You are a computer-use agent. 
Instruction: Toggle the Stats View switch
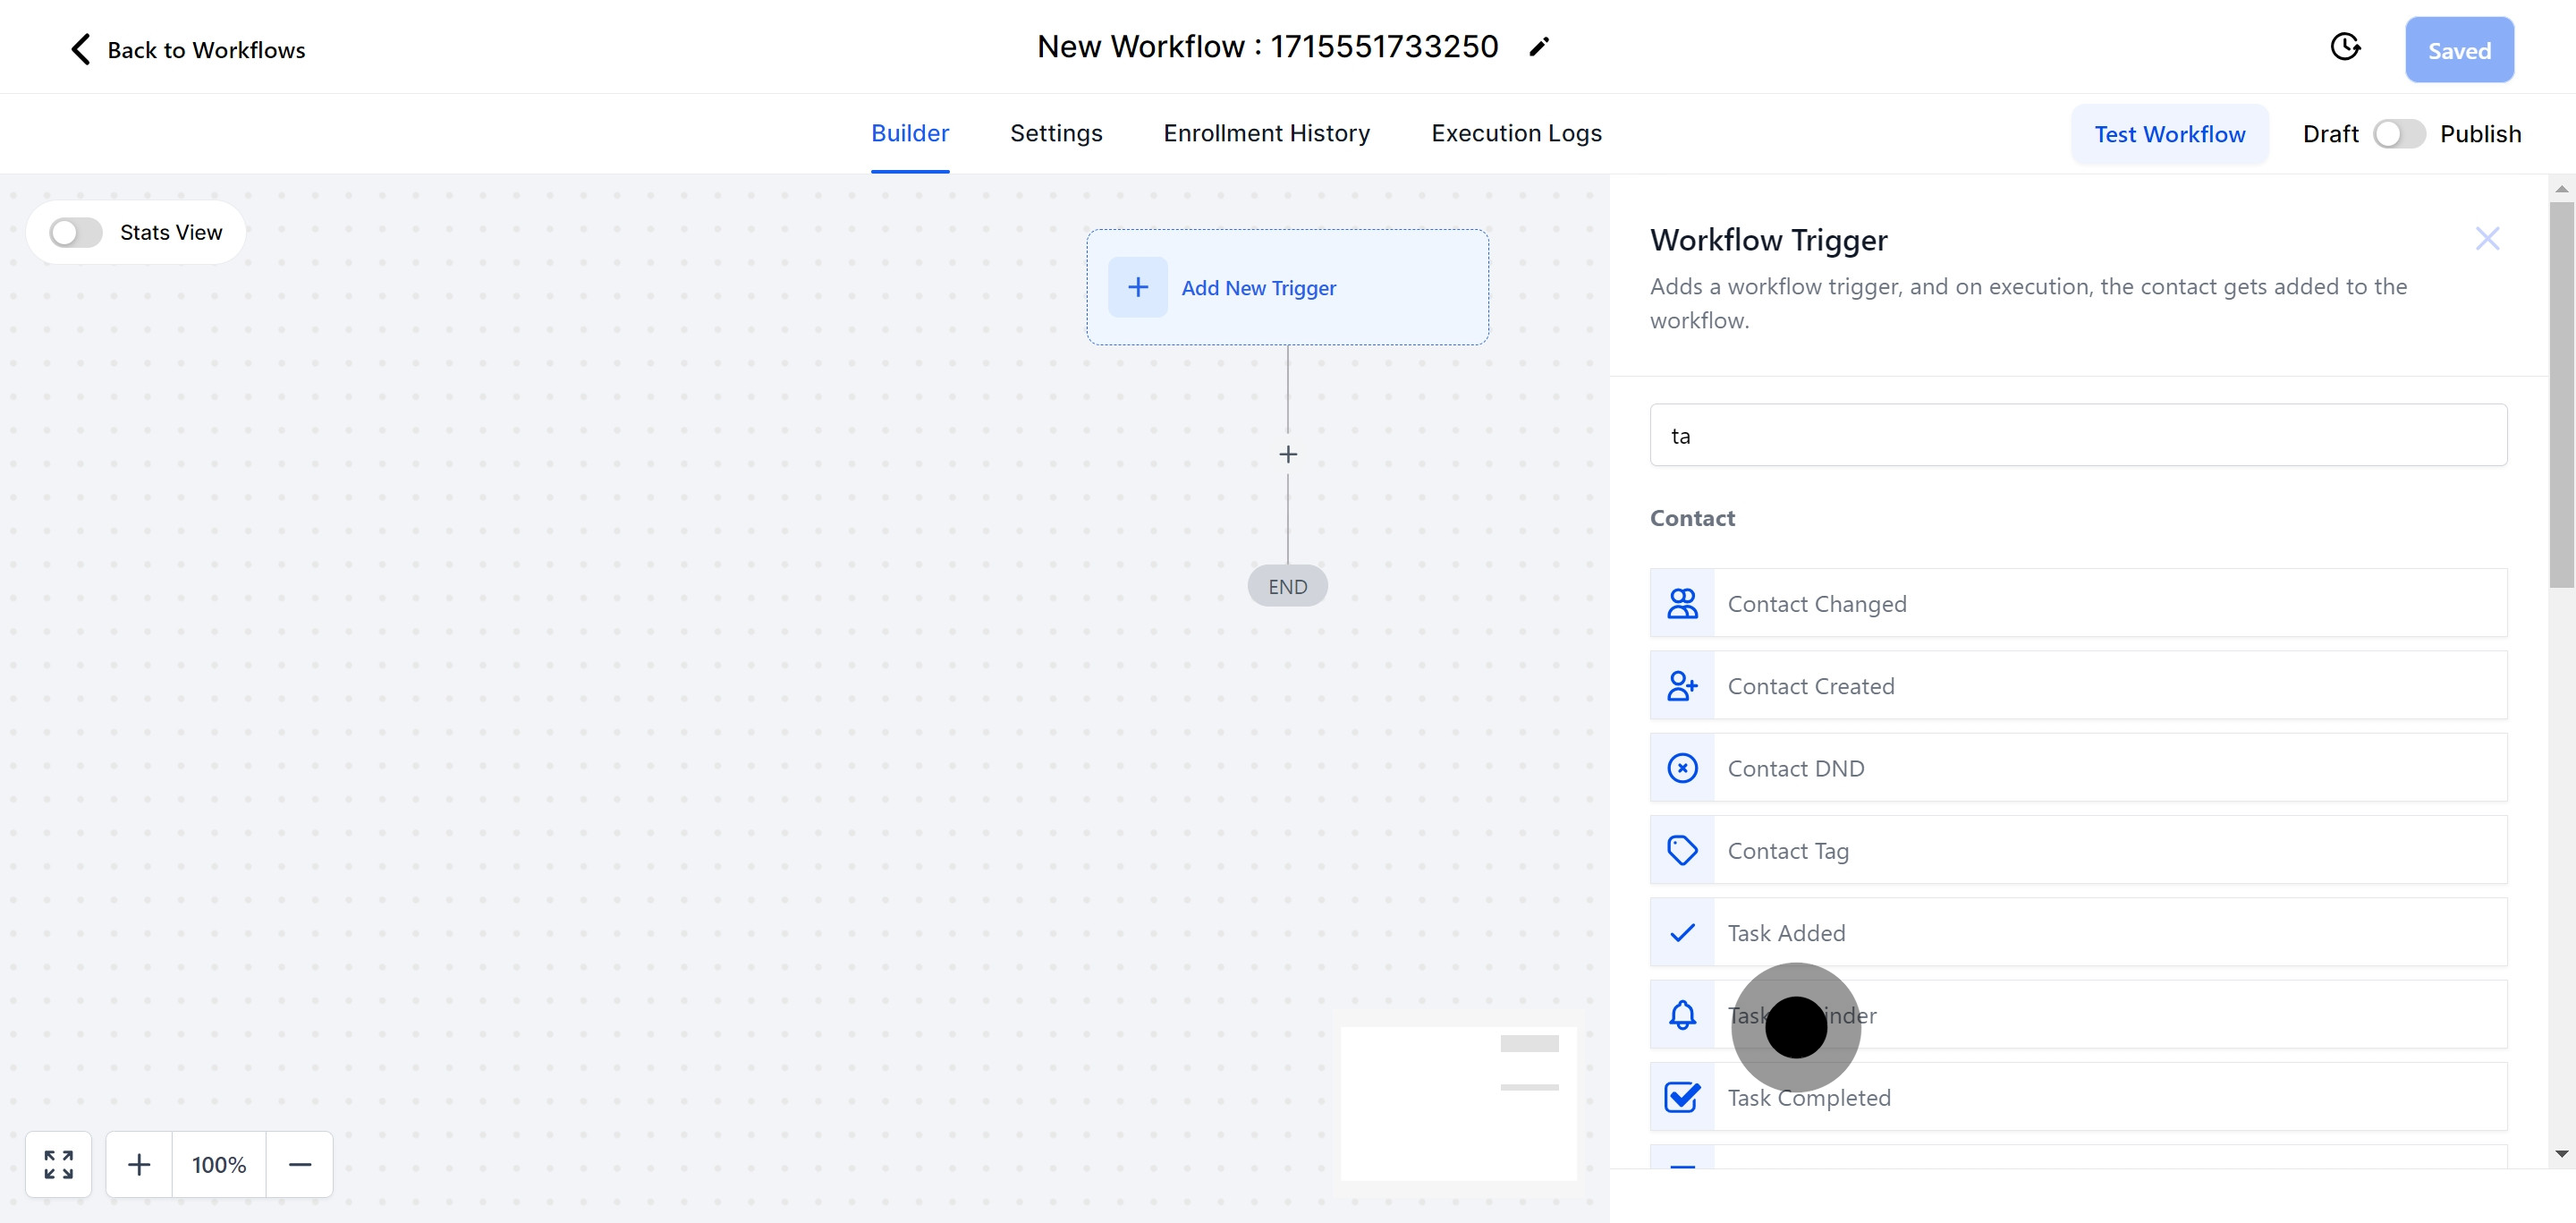pyautogui.click(x=76, y=233)
